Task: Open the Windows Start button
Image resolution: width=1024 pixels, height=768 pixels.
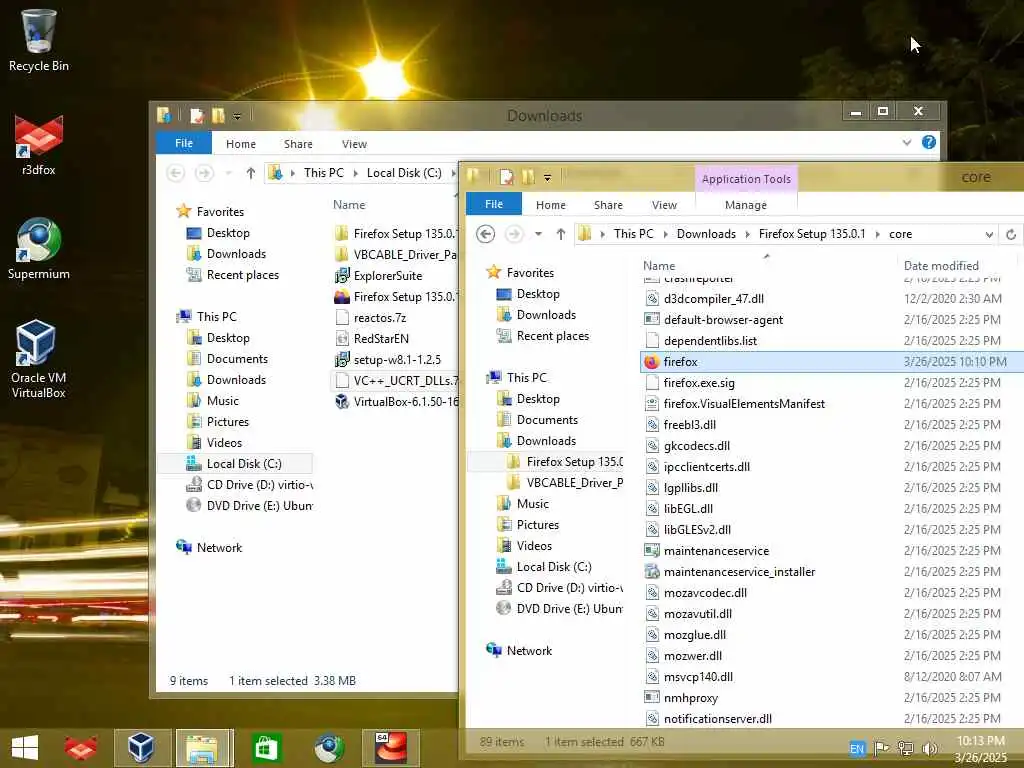Action: tap(25, 748)
